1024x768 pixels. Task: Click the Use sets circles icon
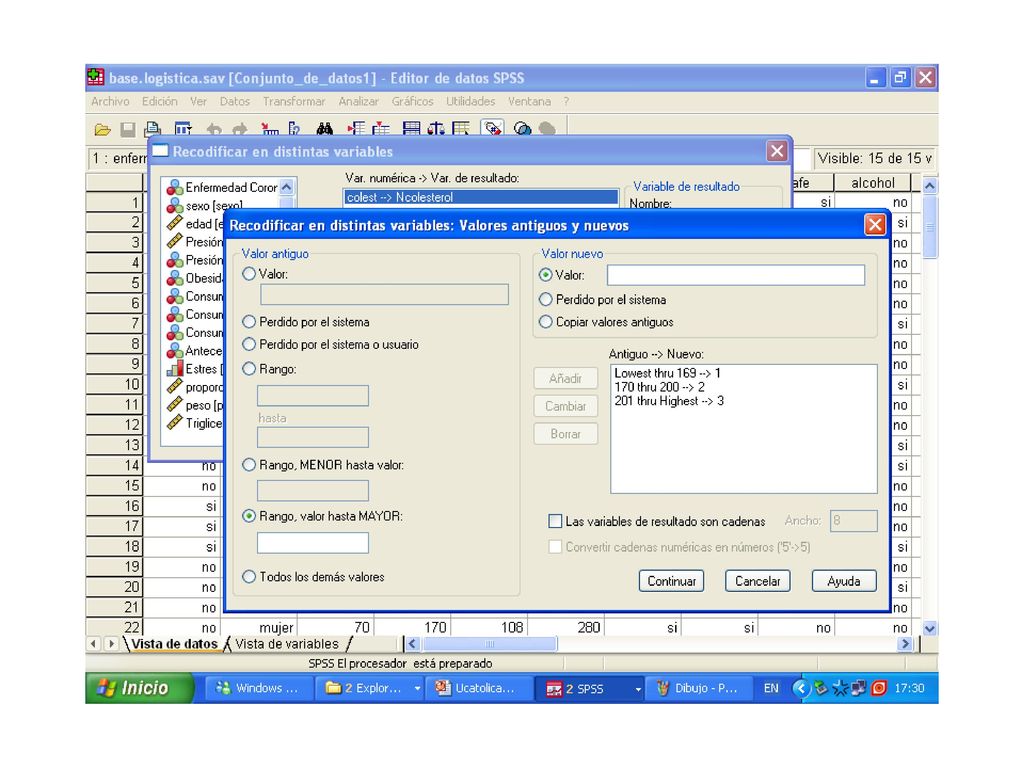[522, 129]
